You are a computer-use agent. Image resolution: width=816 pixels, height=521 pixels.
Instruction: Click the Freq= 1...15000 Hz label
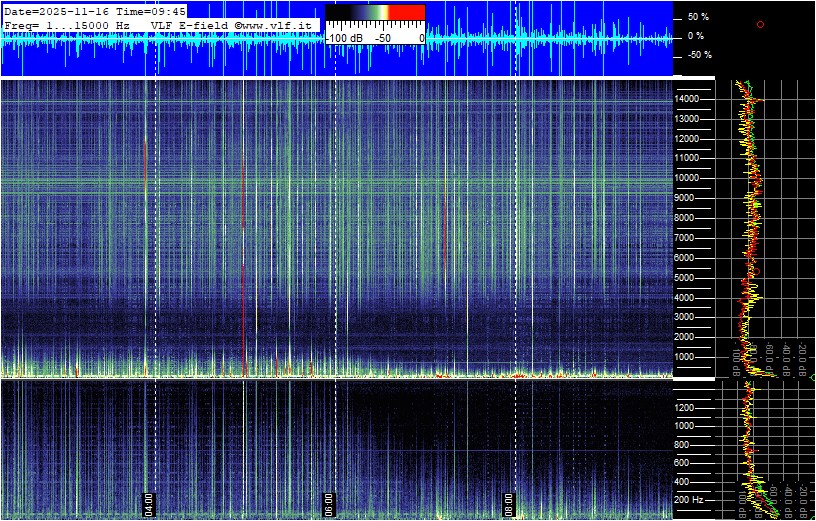pyautogui.click(x=67, y=24)
